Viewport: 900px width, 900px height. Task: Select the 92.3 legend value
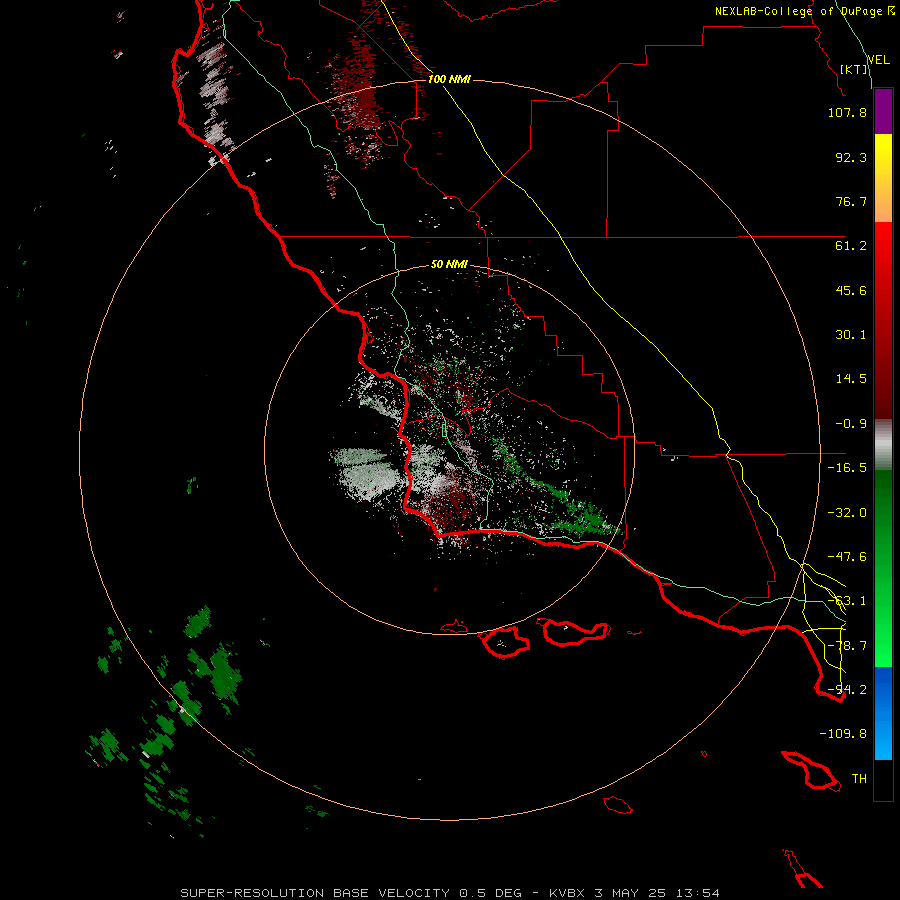pyautogui.click(x=851, y=157)
